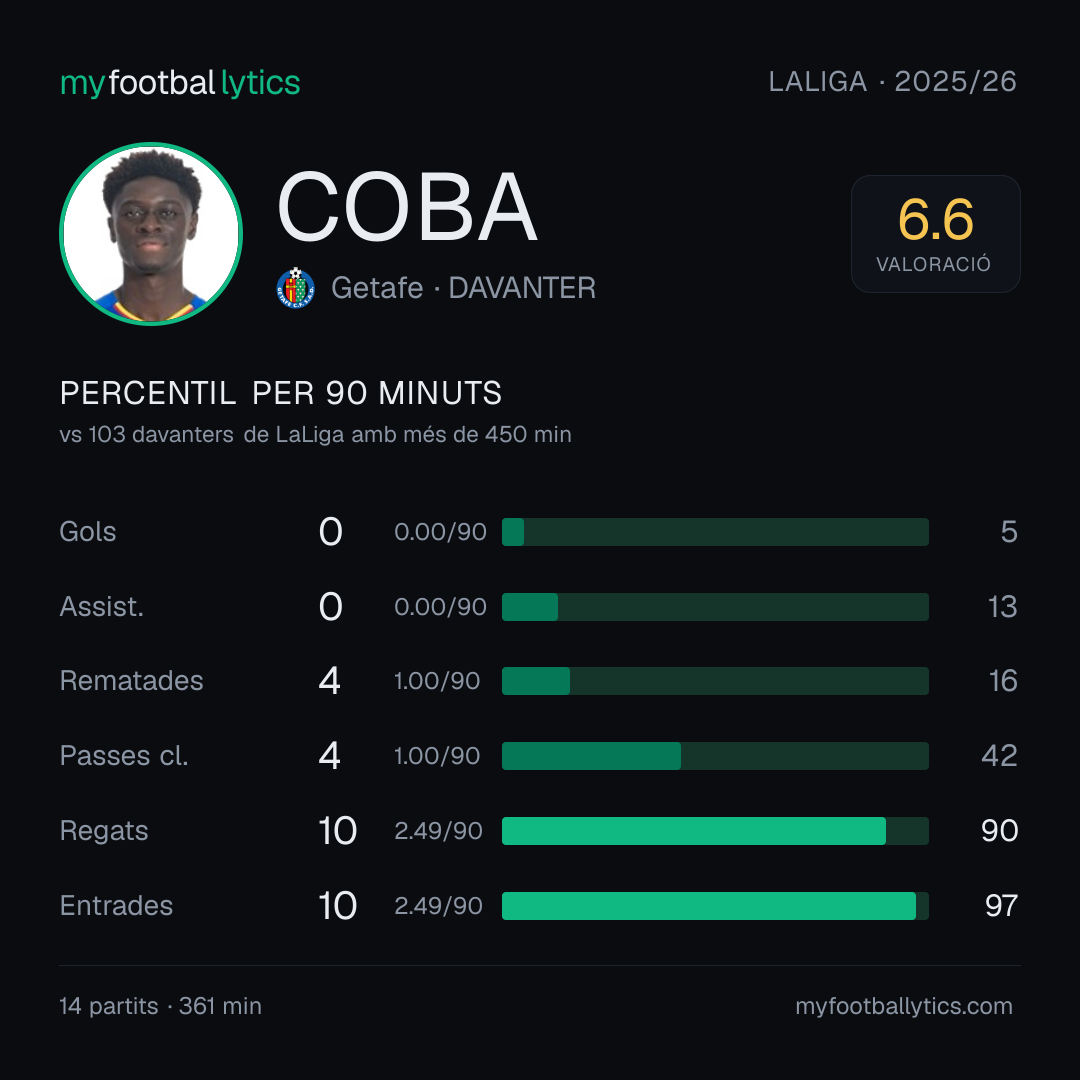This screenshot has width=1080, height=1080.
Task: Click the 2.49/90 rate beside Entrades
Action: pyautogui.click(x=438, y=906)
